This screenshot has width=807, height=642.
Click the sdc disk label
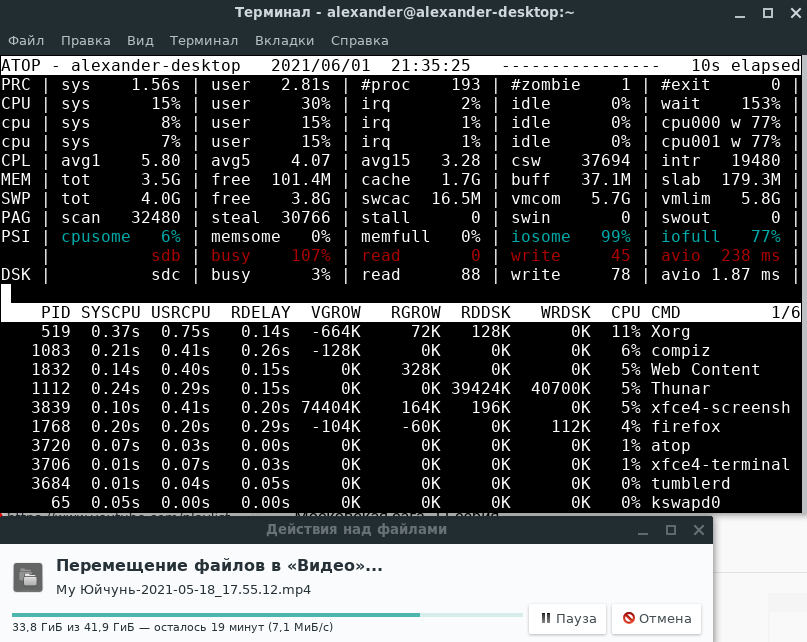(166, 275)
